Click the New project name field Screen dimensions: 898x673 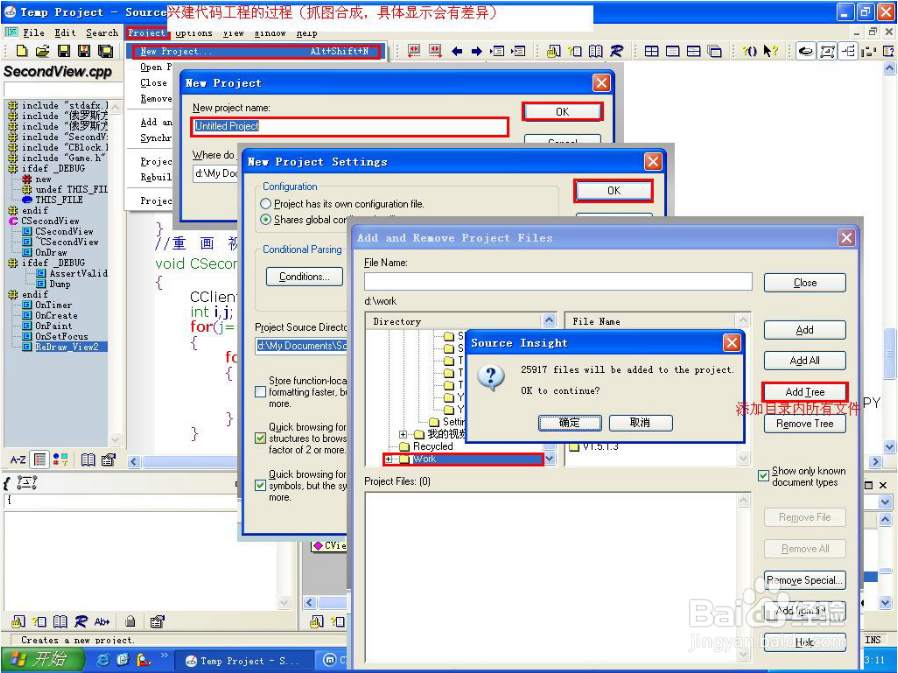350,127
